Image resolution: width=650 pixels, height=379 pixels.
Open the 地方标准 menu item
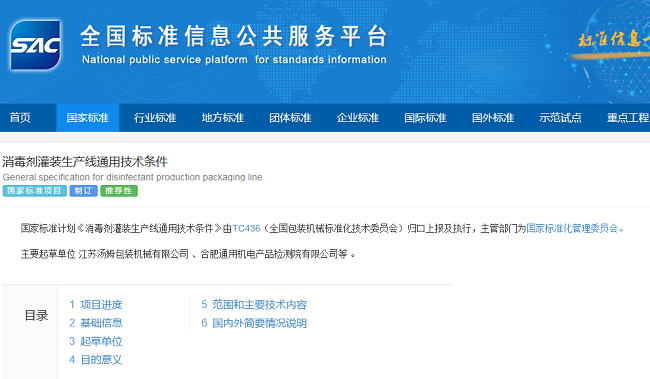223,118
